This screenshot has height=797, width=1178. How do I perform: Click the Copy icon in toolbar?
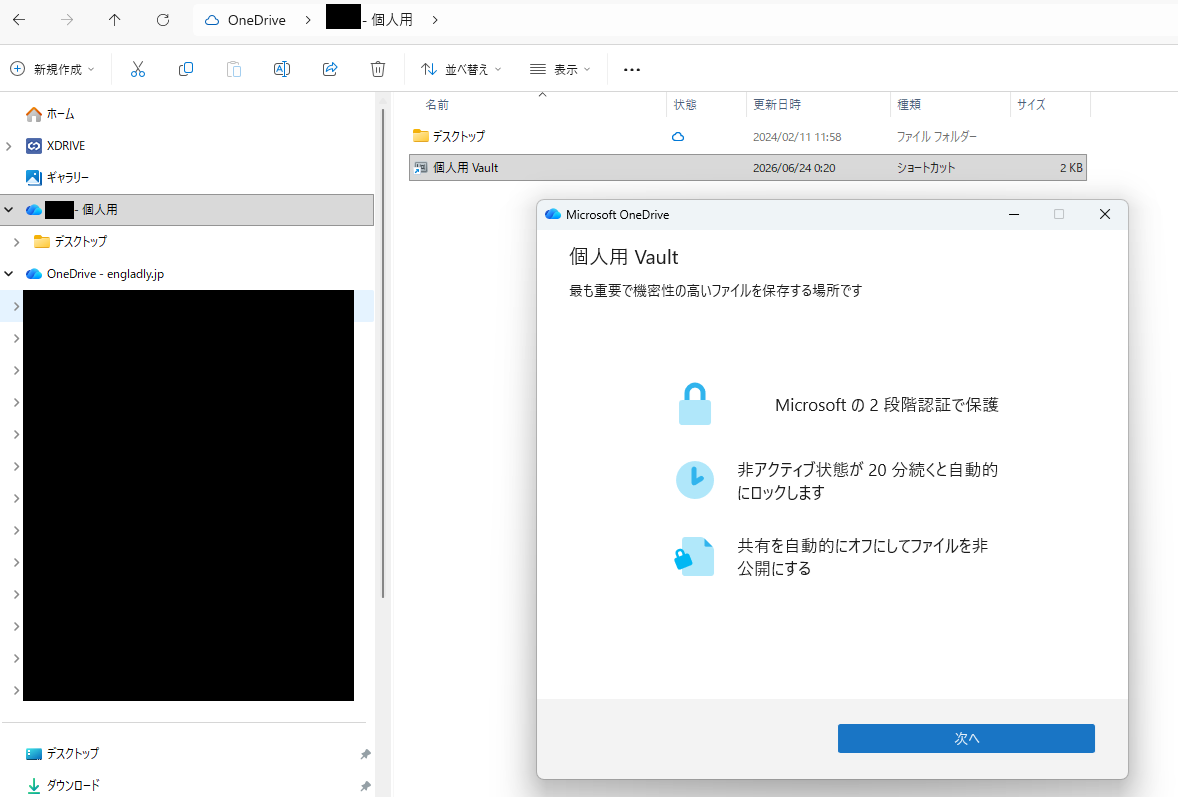click(186, 69)
